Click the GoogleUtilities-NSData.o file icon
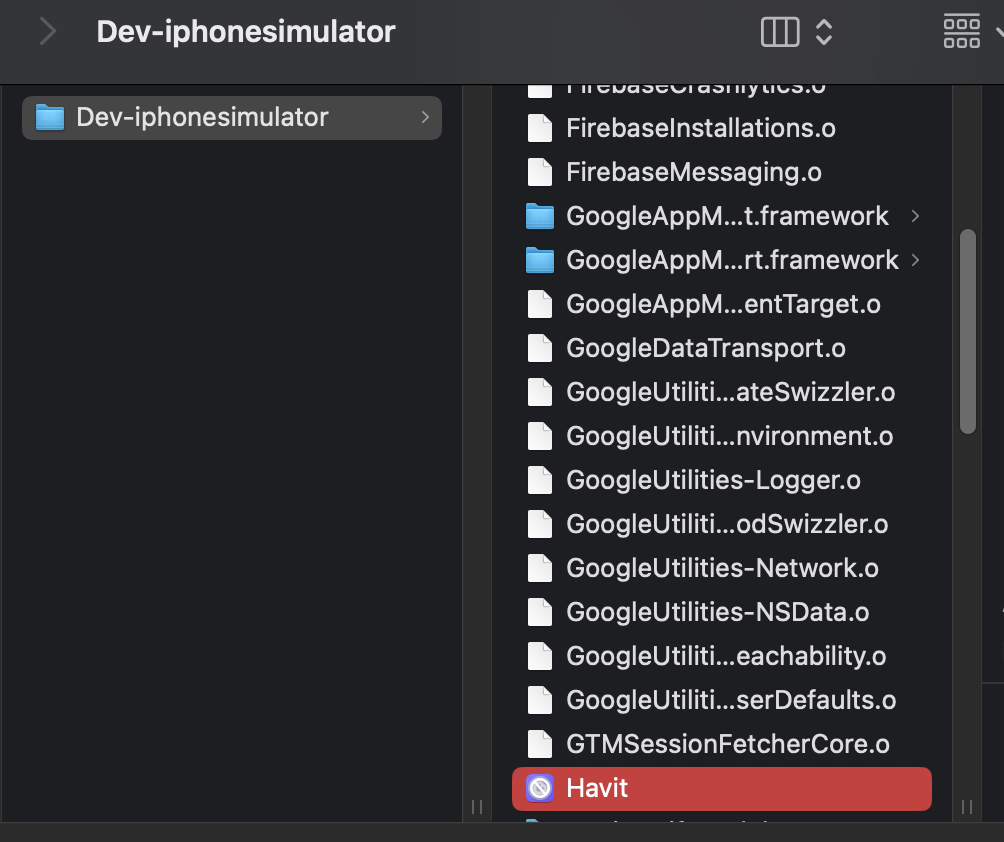The width and height of the screenshot is (1004, 842). [540, 612]
